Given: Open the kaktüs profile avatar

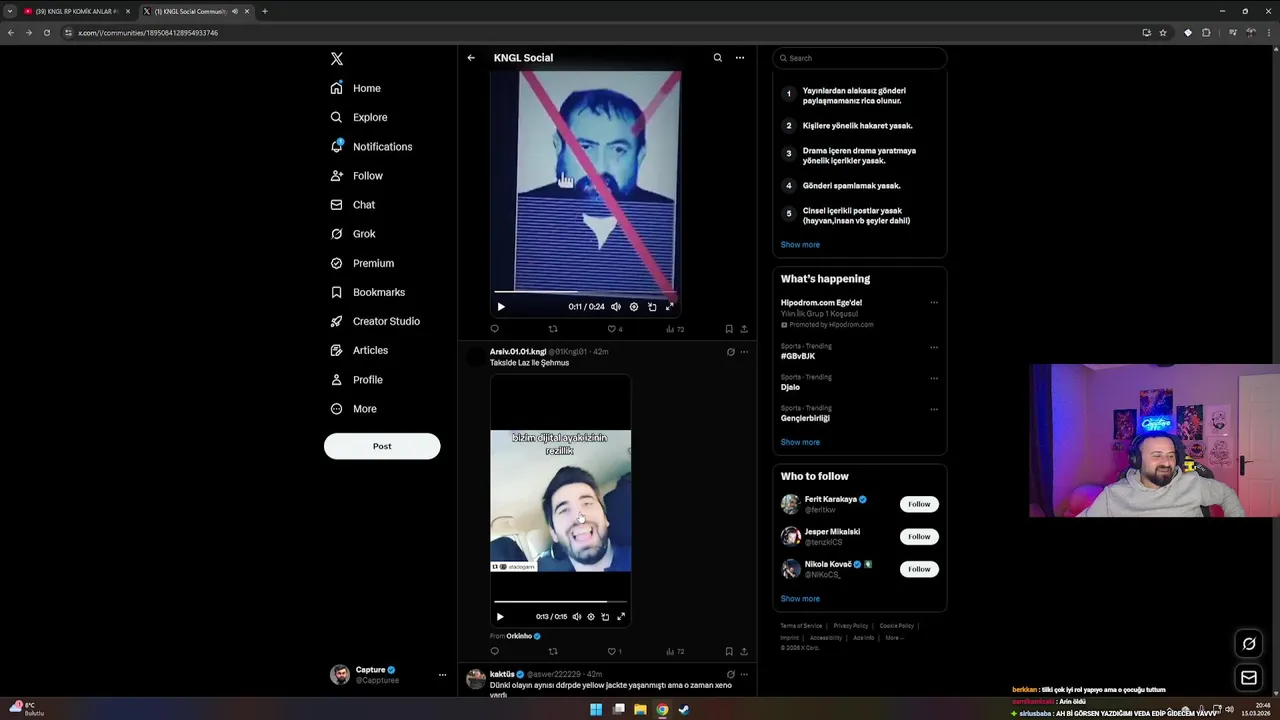Looking at the screenshot, I should (476, 680).
